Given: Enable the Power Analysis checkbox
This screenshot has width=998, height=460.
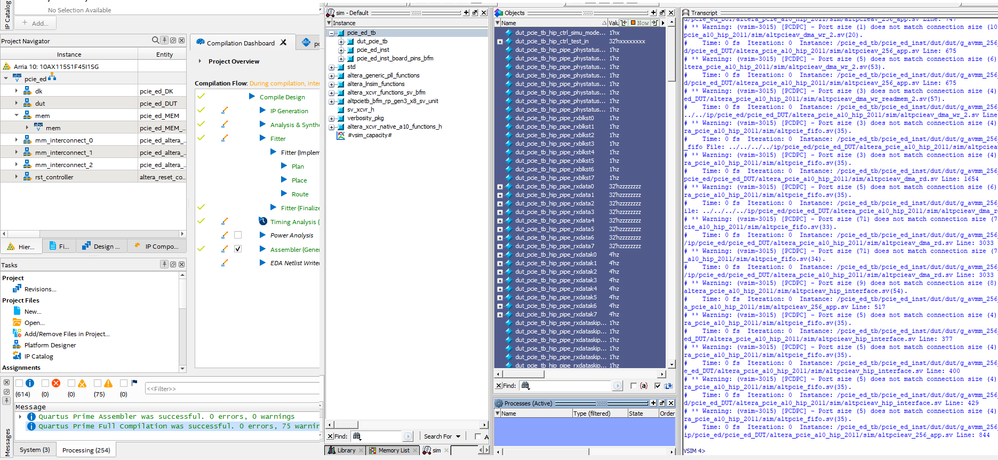Looking at the screenshot, I should [x=238, y=234].
